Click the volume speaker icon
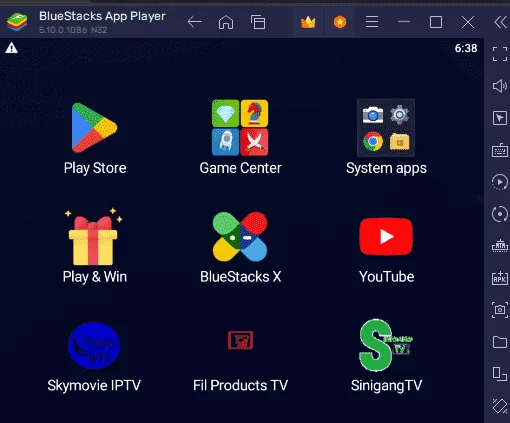This screenshot has width=510, height=423. pyautogui.click(x=500, y=86)
